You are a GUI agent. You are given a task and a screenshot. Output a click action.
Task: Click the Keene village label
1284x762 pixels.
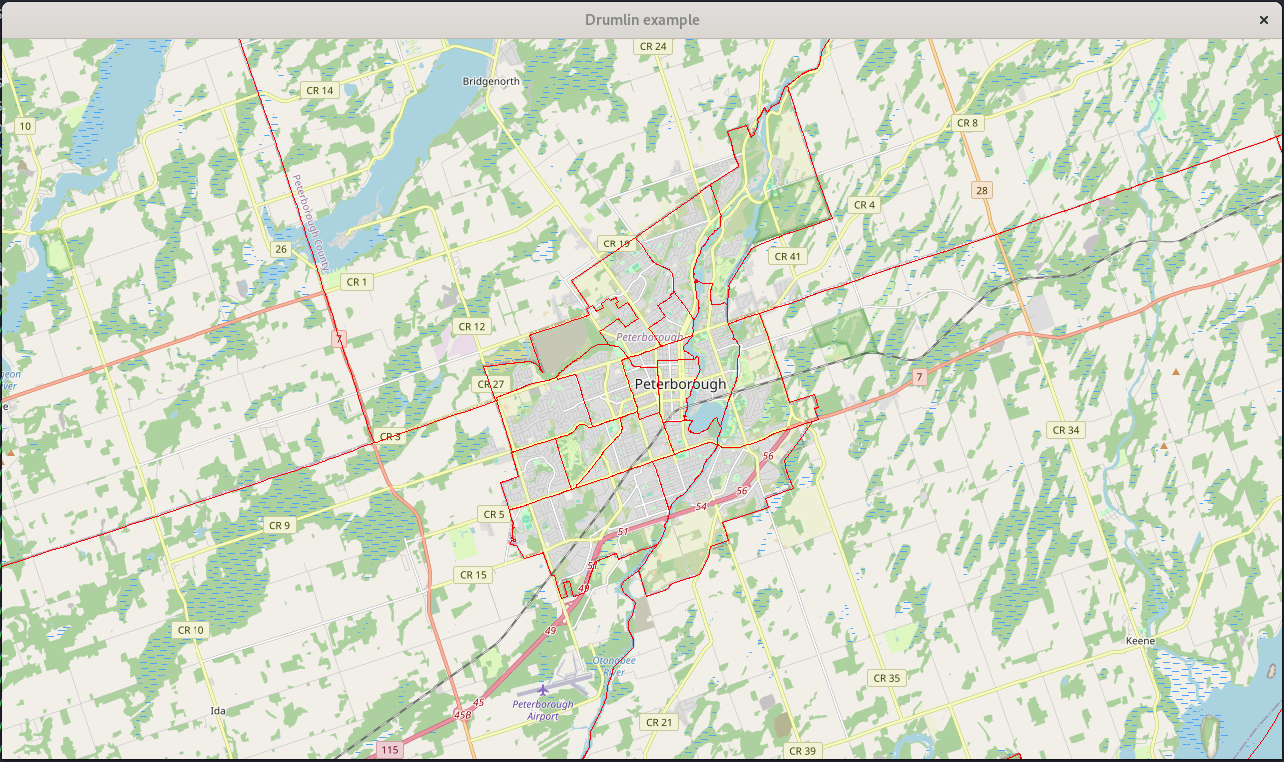[1140, 640]
